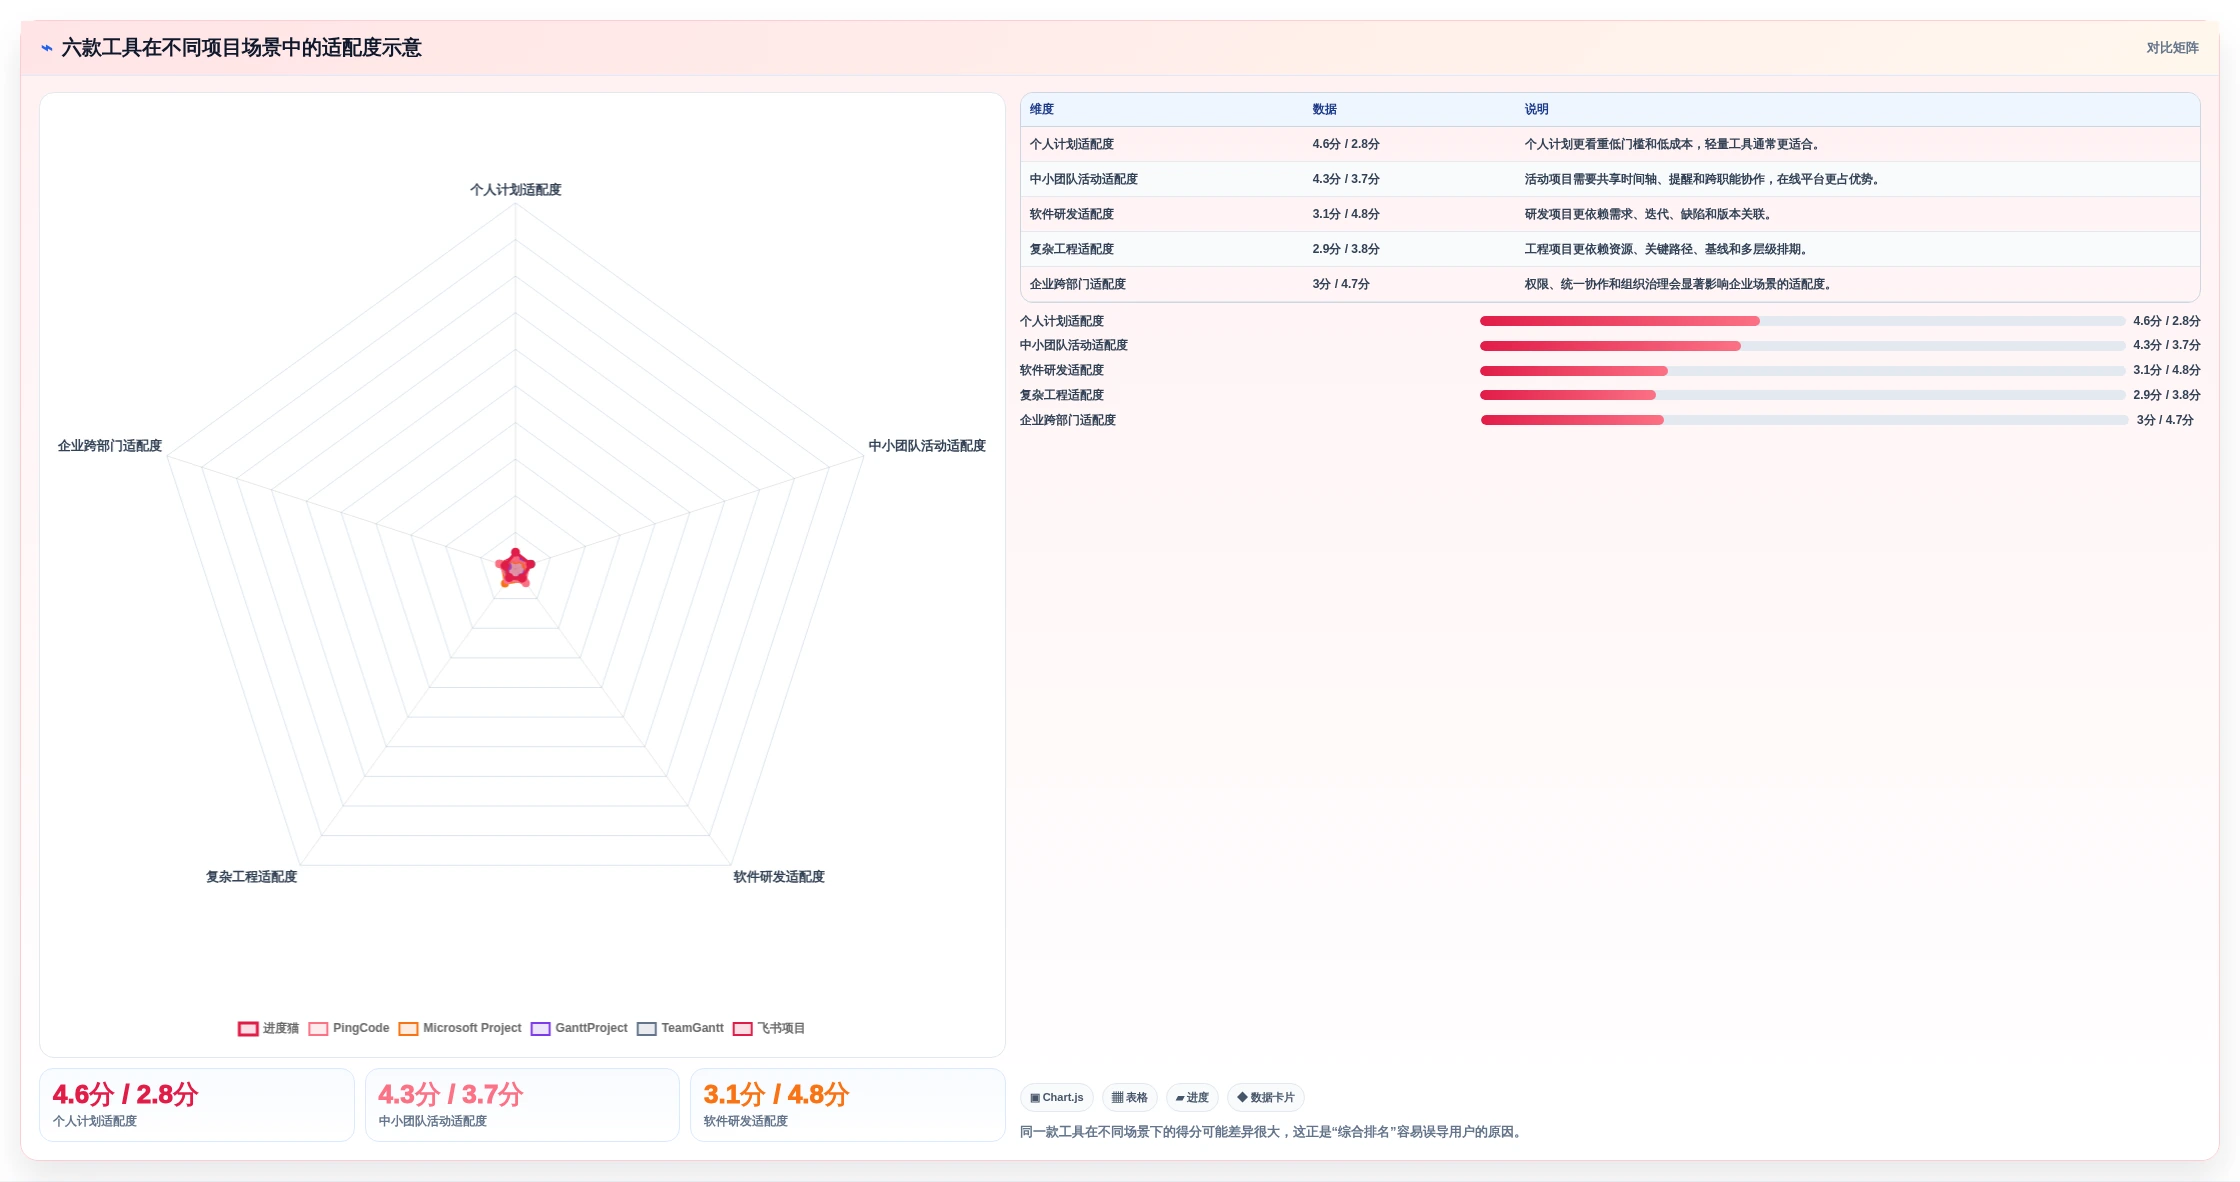Open the 4.3分 / 3.7分 data card

tap(522, 1105)
